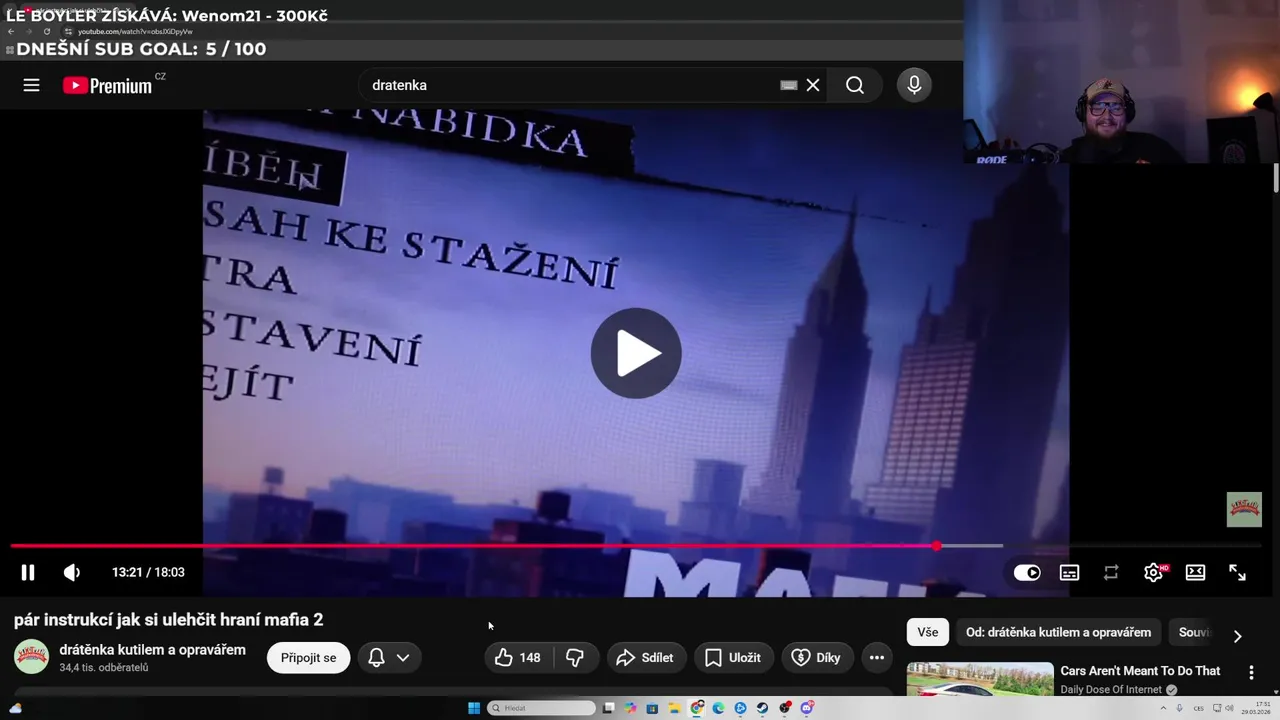The width and height of the screenshot is (1280, 720).
Task: Open the YouTube hamburger guide menu
Action: [x=31, y=85]
